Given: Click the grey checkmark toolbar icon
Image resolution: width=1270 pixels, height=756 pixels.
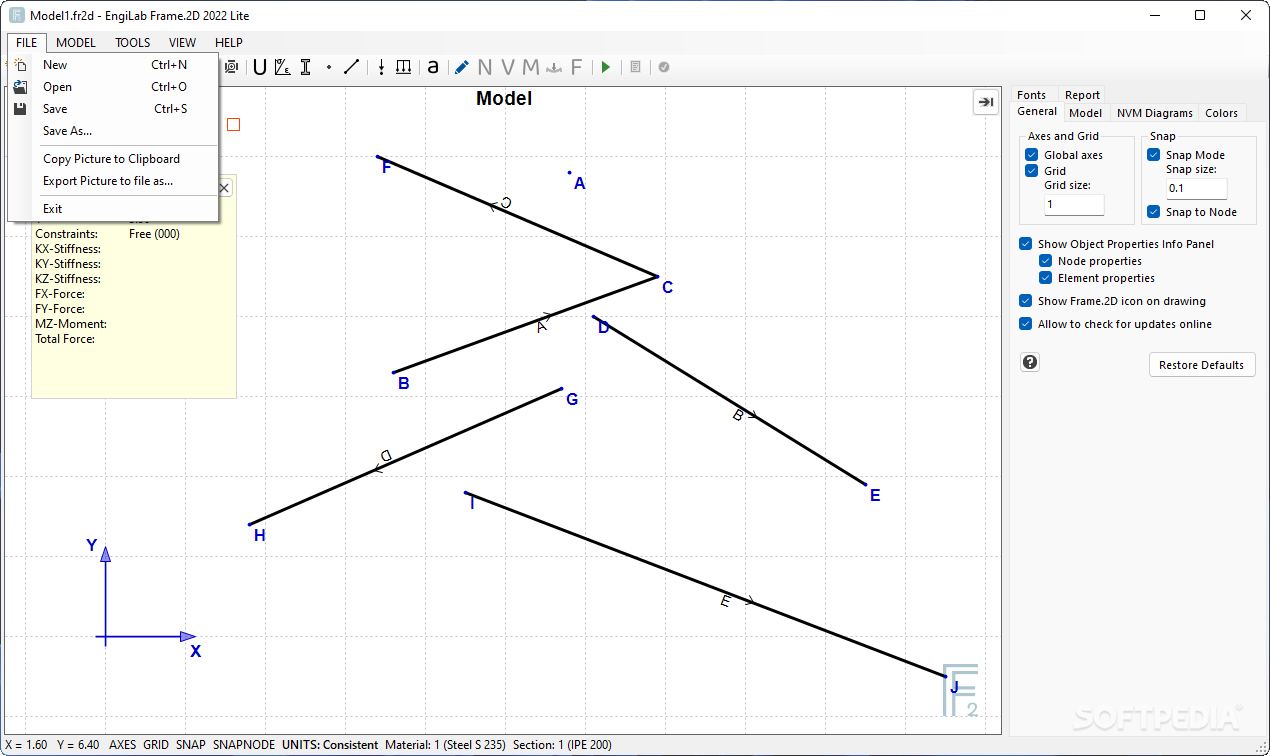Looking at the screenshot, I should pos(664,67).
